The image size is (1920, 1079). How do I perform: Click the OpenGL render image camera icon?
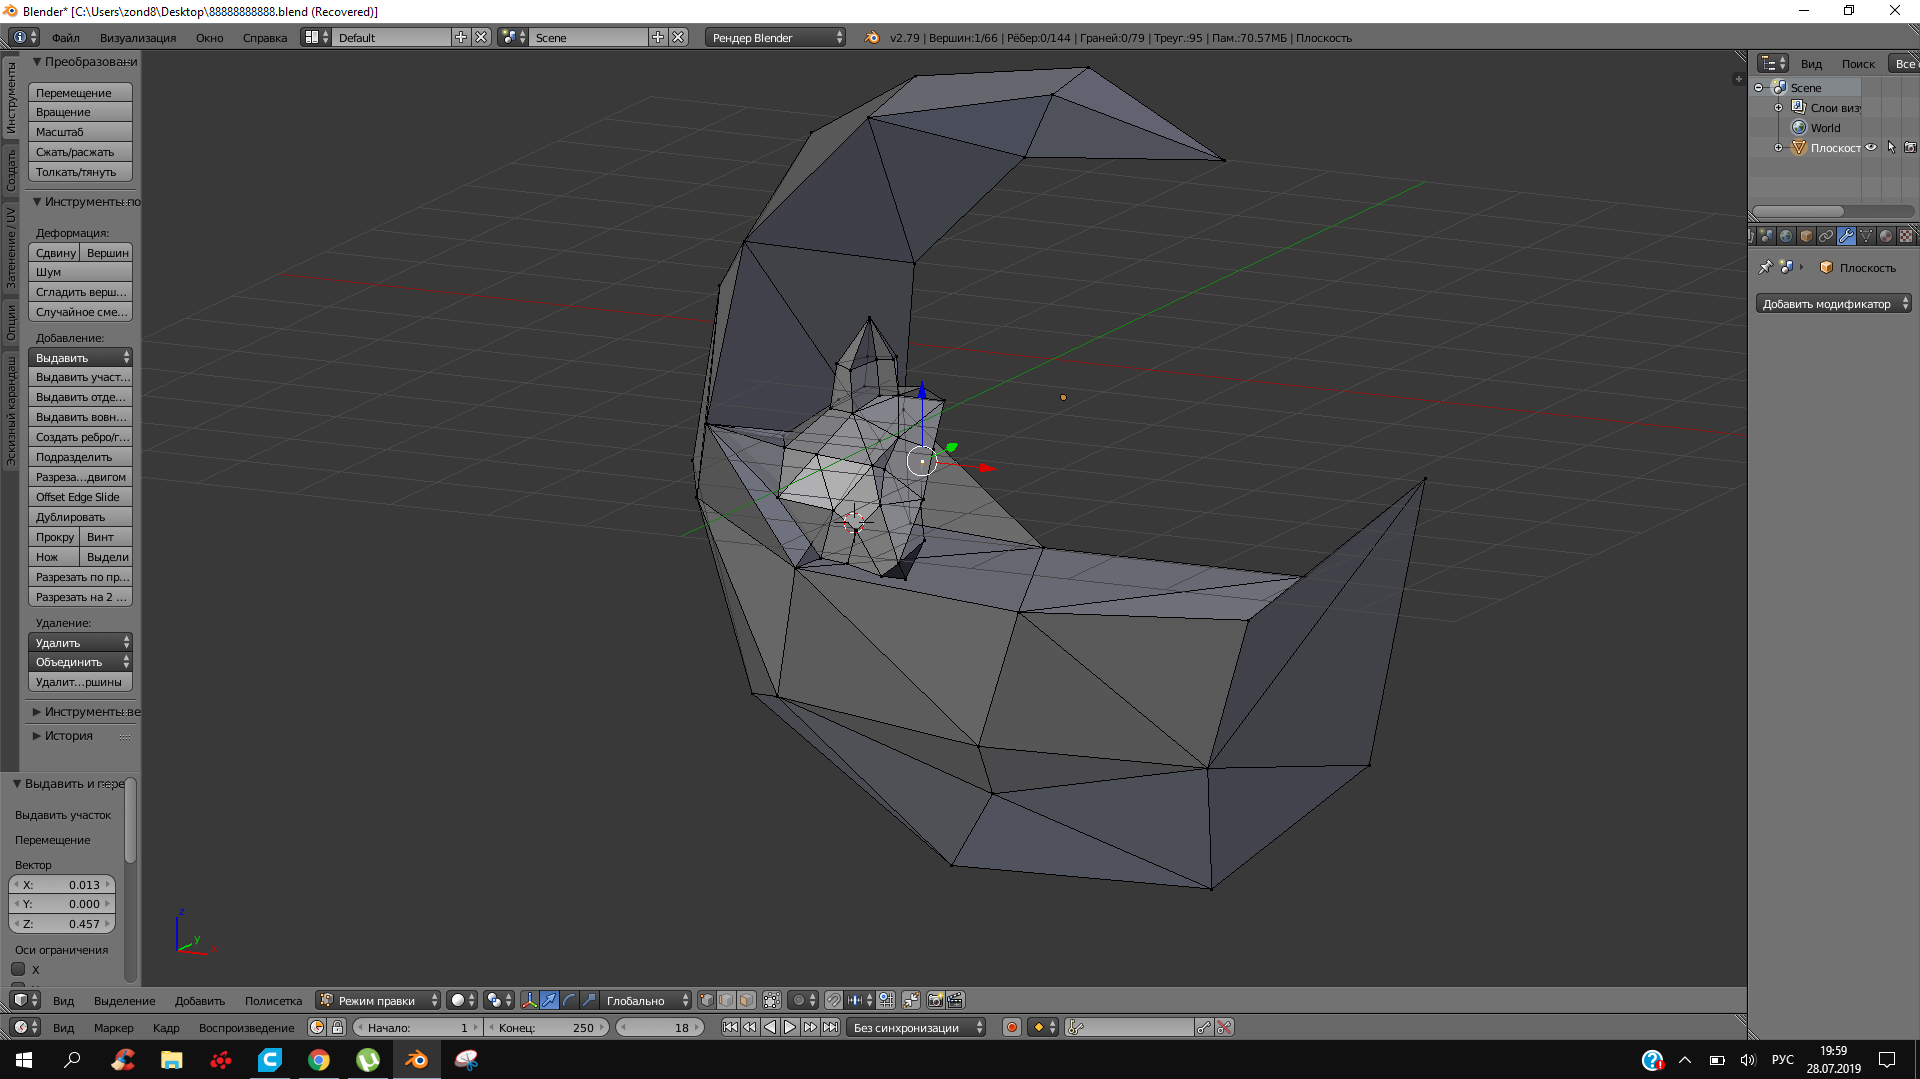pyautogui.click(x=935, y=1000)
